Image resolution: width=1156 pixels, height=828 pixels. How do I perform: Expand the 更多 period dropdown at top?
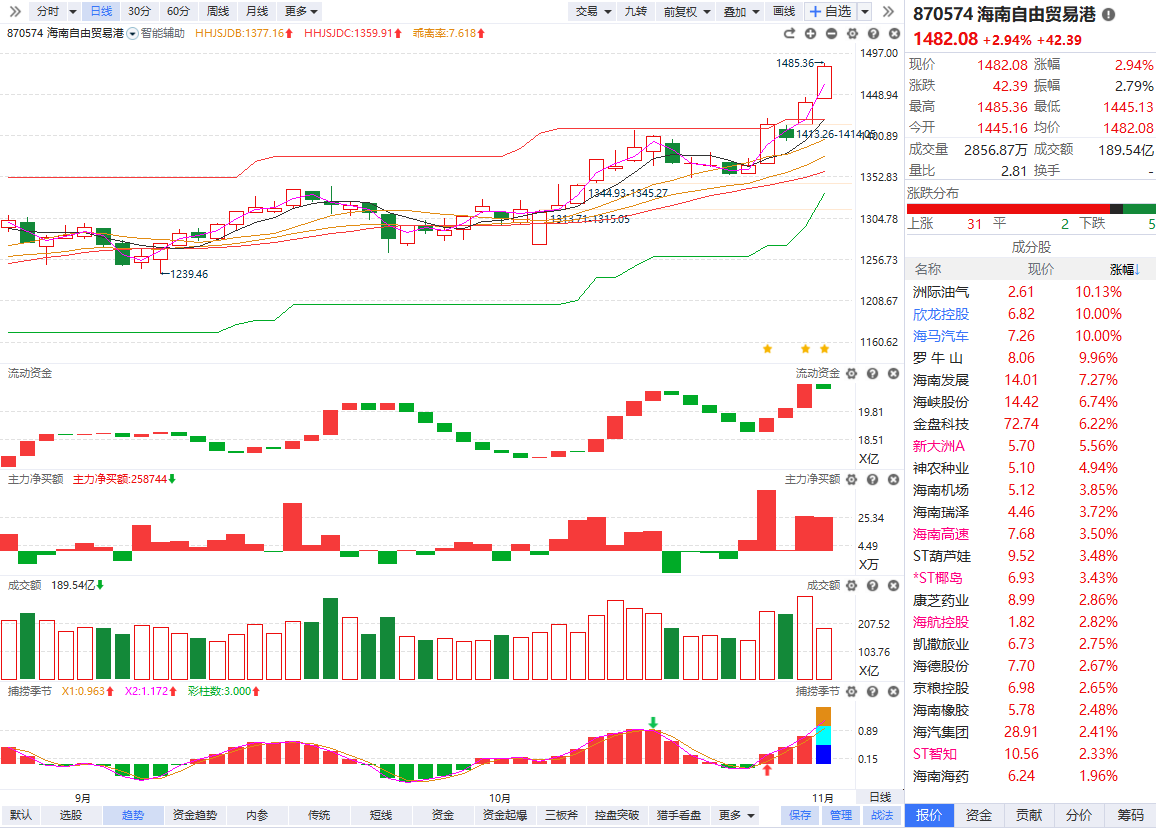pyautogui.click(x=301, y=11)
